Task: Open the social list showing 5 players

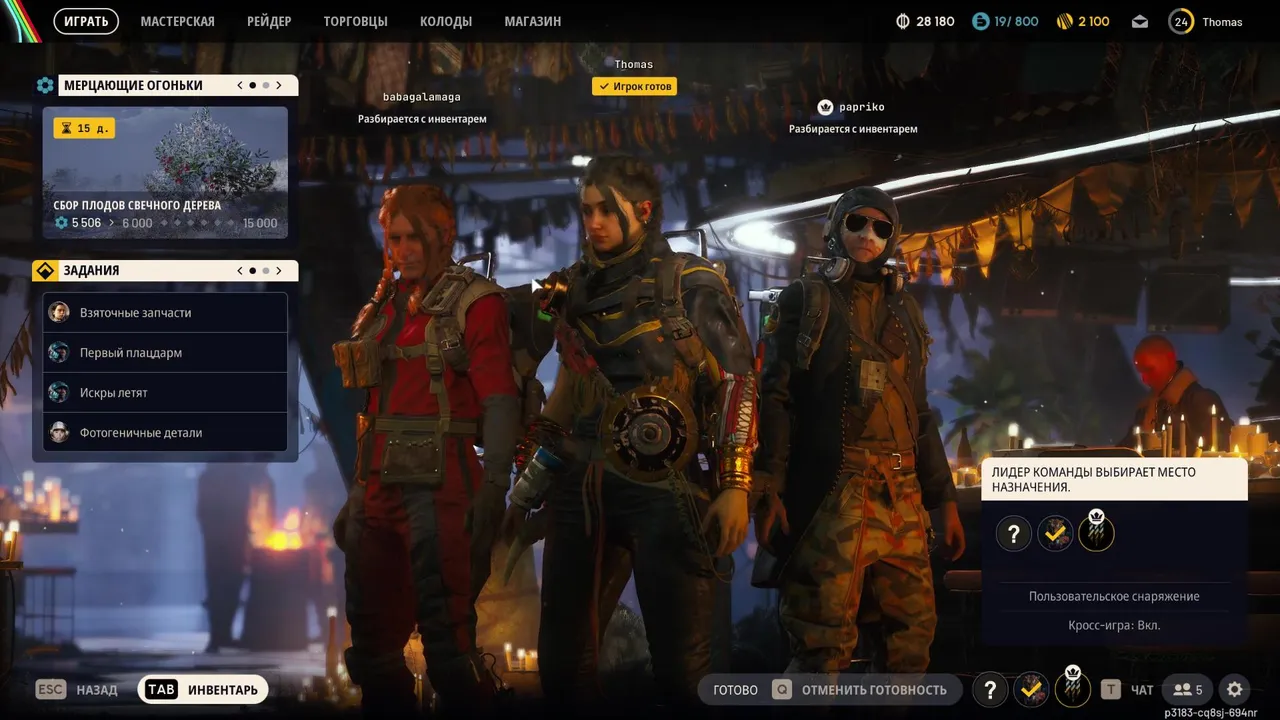Action: [1187, 689]
